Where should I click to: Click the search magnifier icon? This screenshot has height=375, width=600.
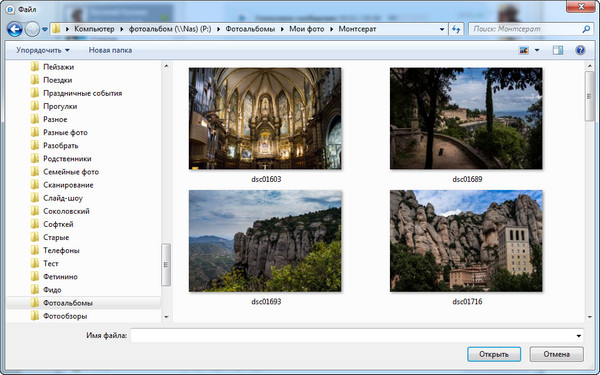click(x=586, y=29)
